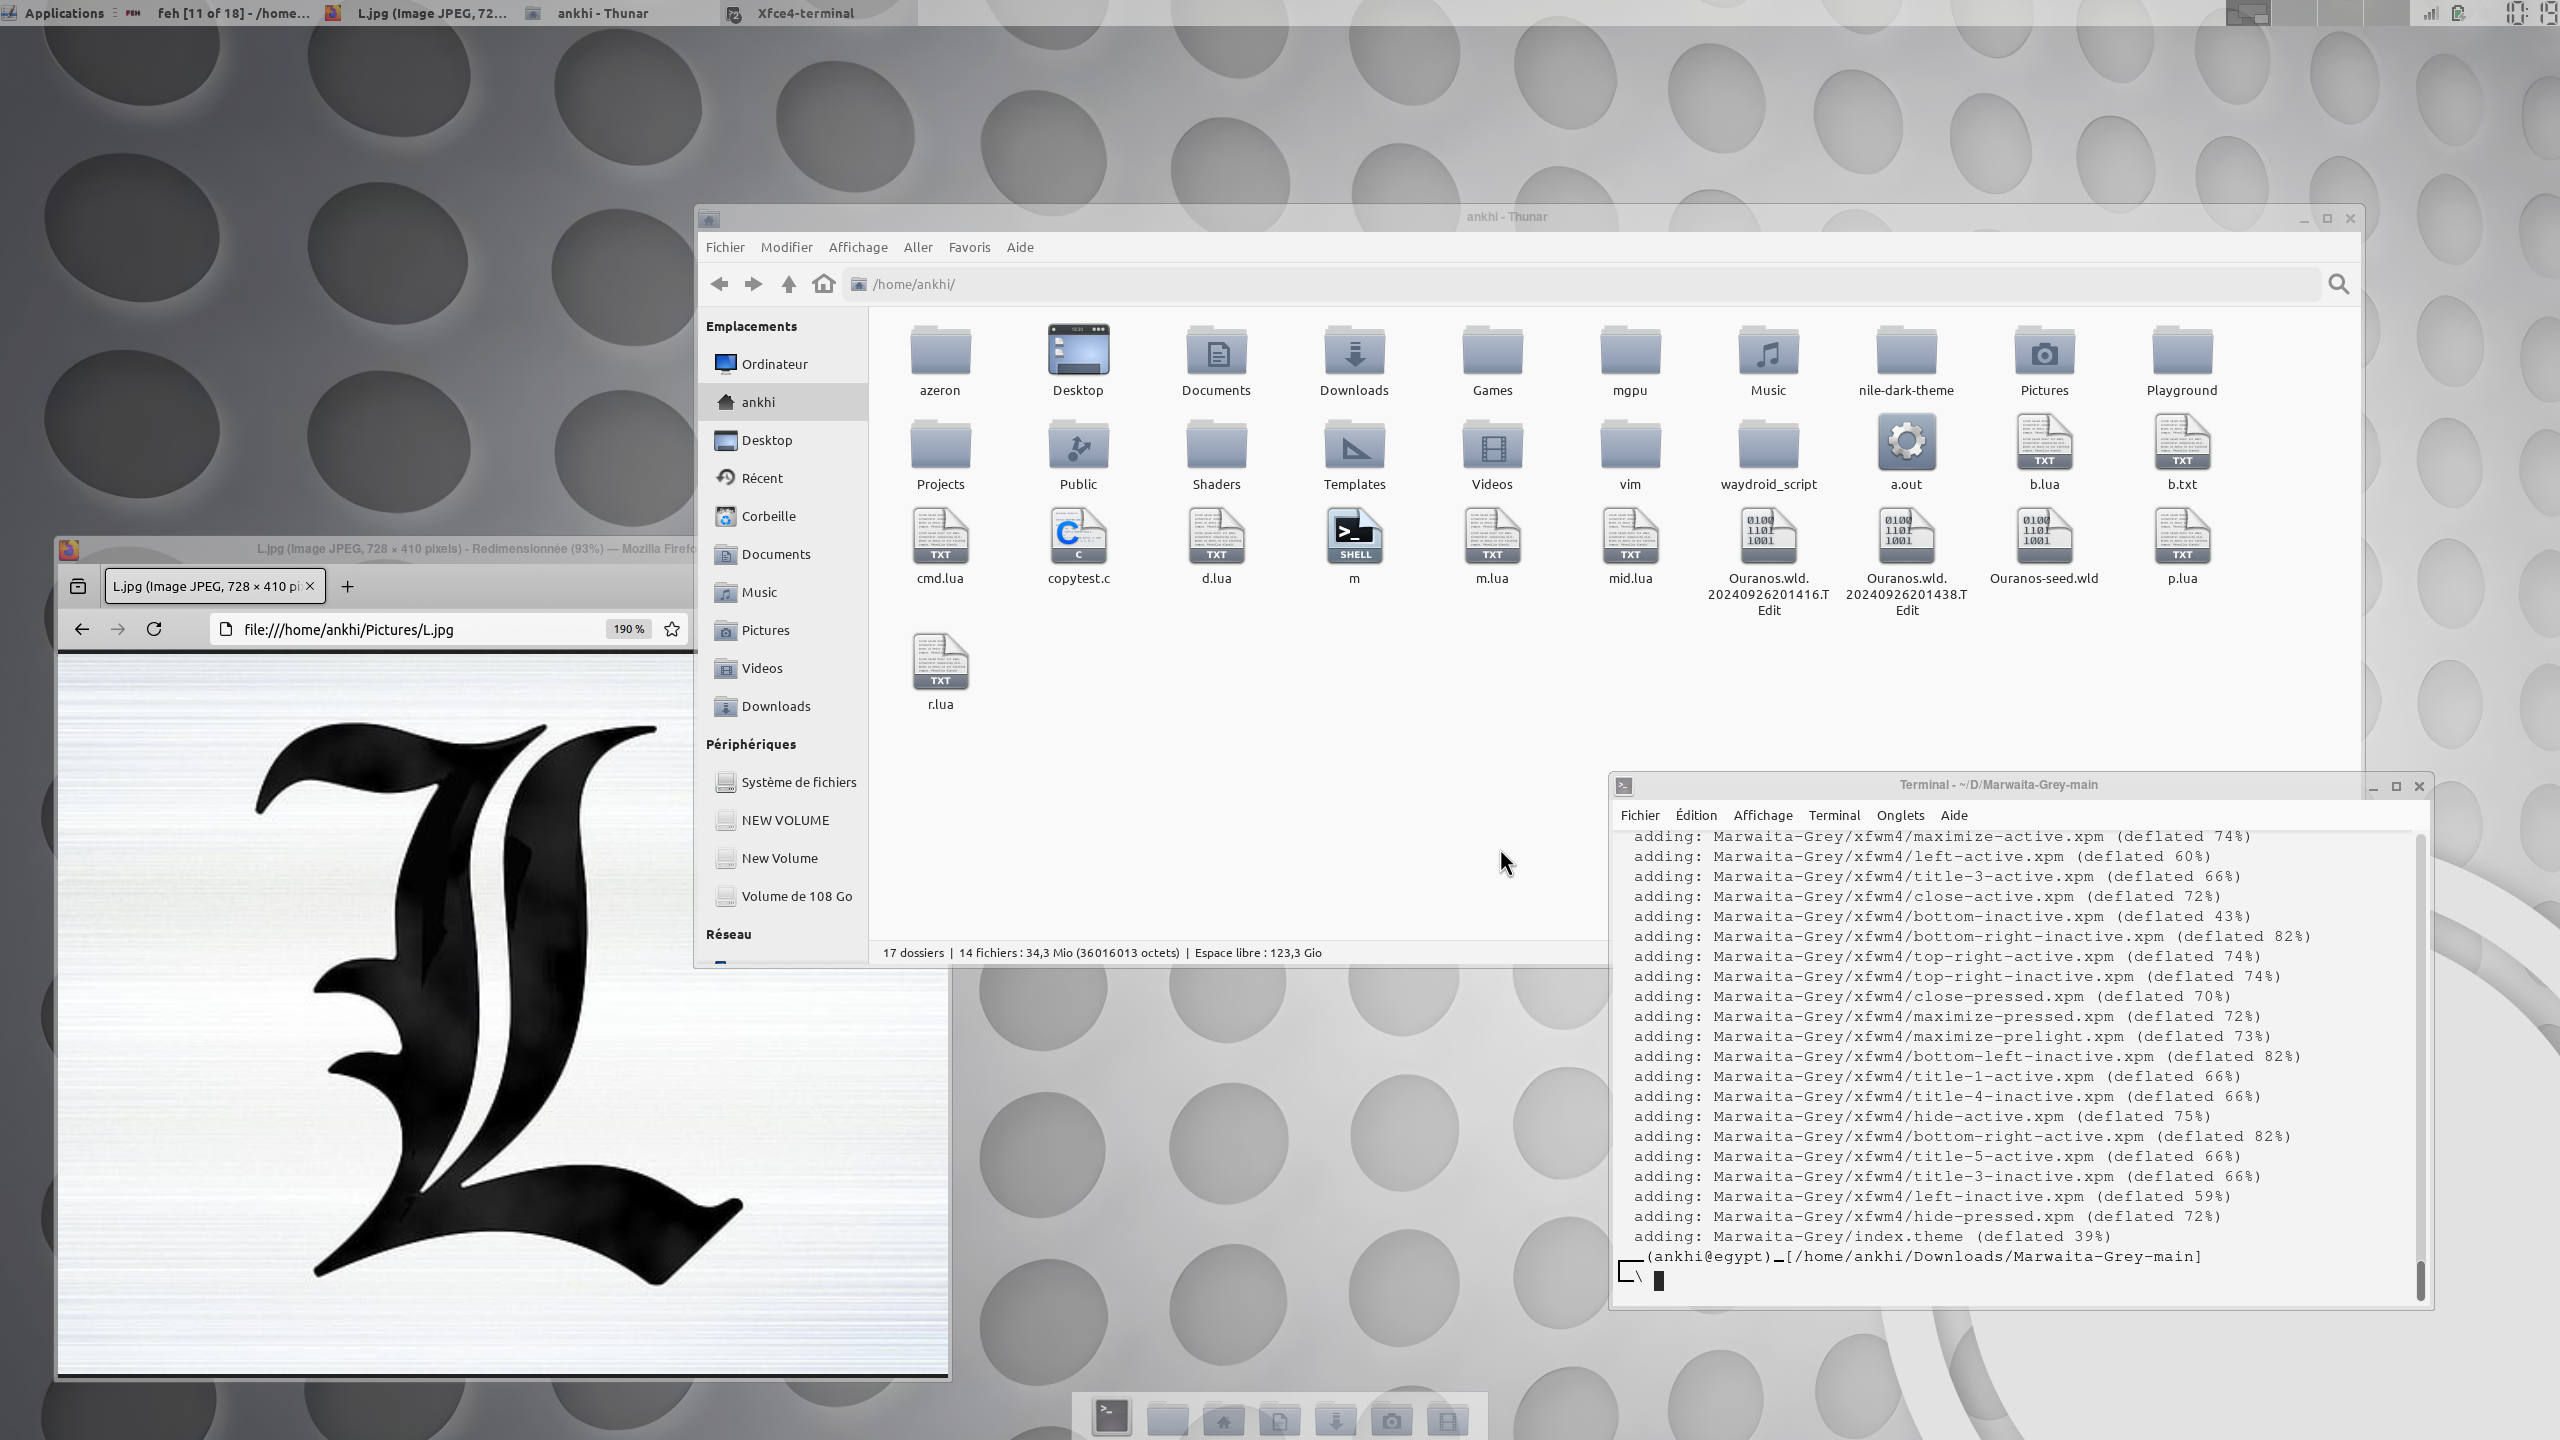Select Corbeille in the sidebar
Image resolution: width=2560 pixels, height=1440 pixels.
tap(768, 516)
